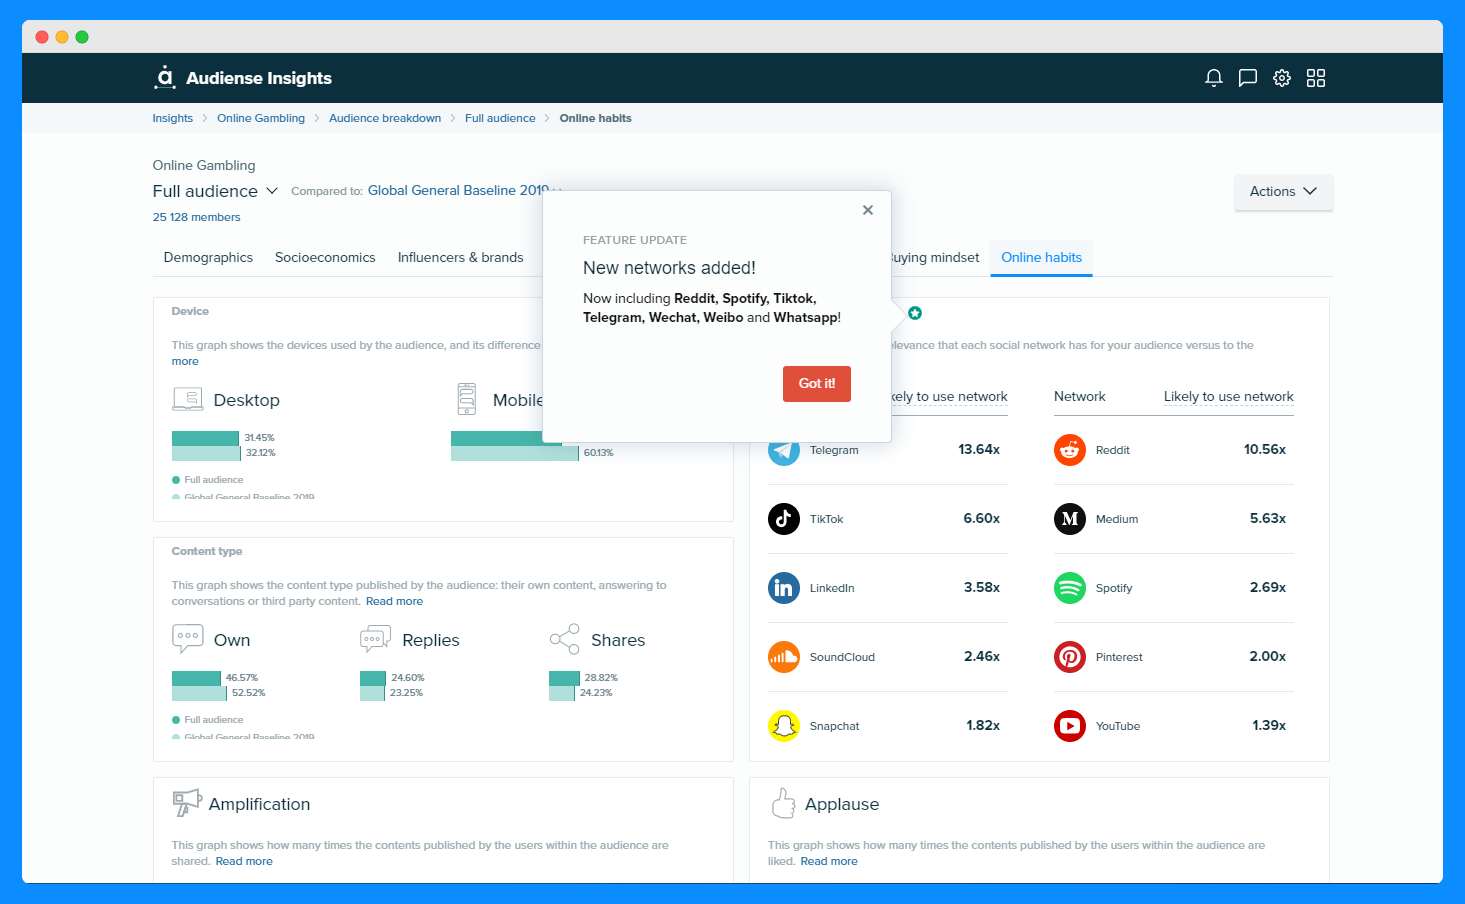This screenshot has height=904, width=1465.
Task: Click Read more in Content type description
Action: click(394, 601)
